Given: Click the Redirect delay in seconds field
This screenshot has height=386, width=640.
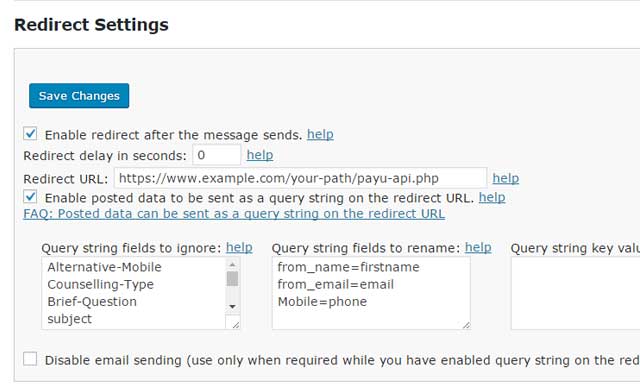Looking at the screenshot, I should pos(217,155).
